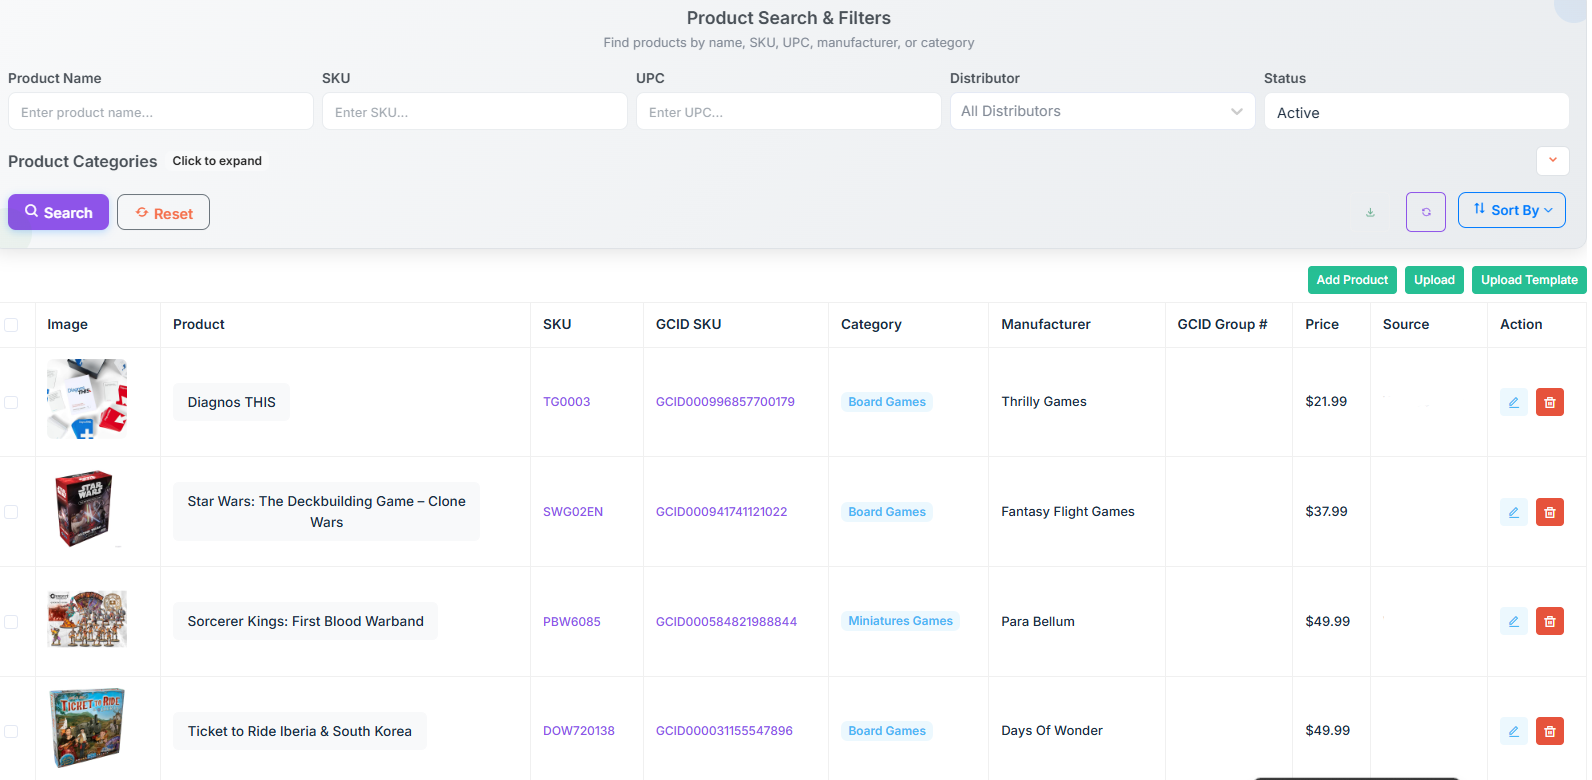Screen dimensions: 1592x780
Task: Click the Manufacturer column header
Action: (x=1045, y=324)
